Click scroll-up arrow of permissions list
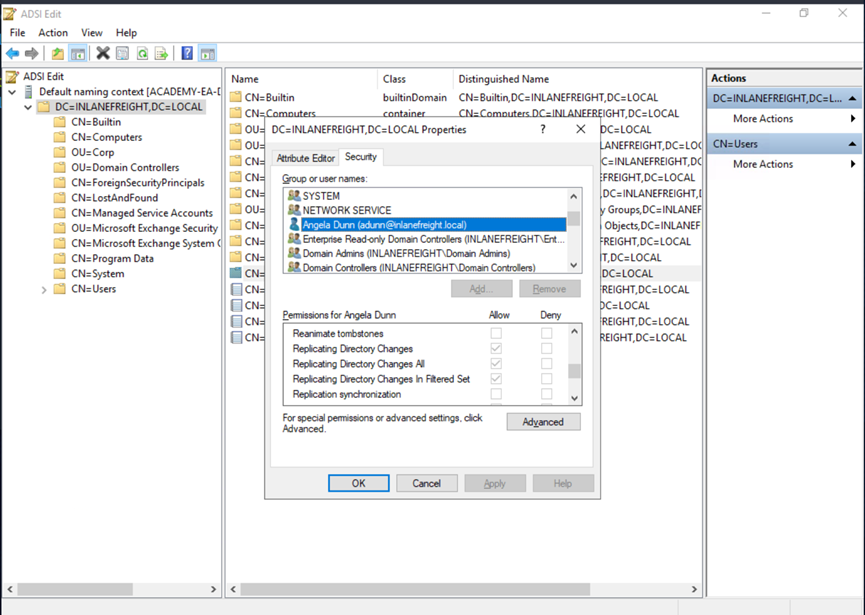The height and width of the screenshot is (615, 865). [x=574, y=331]
